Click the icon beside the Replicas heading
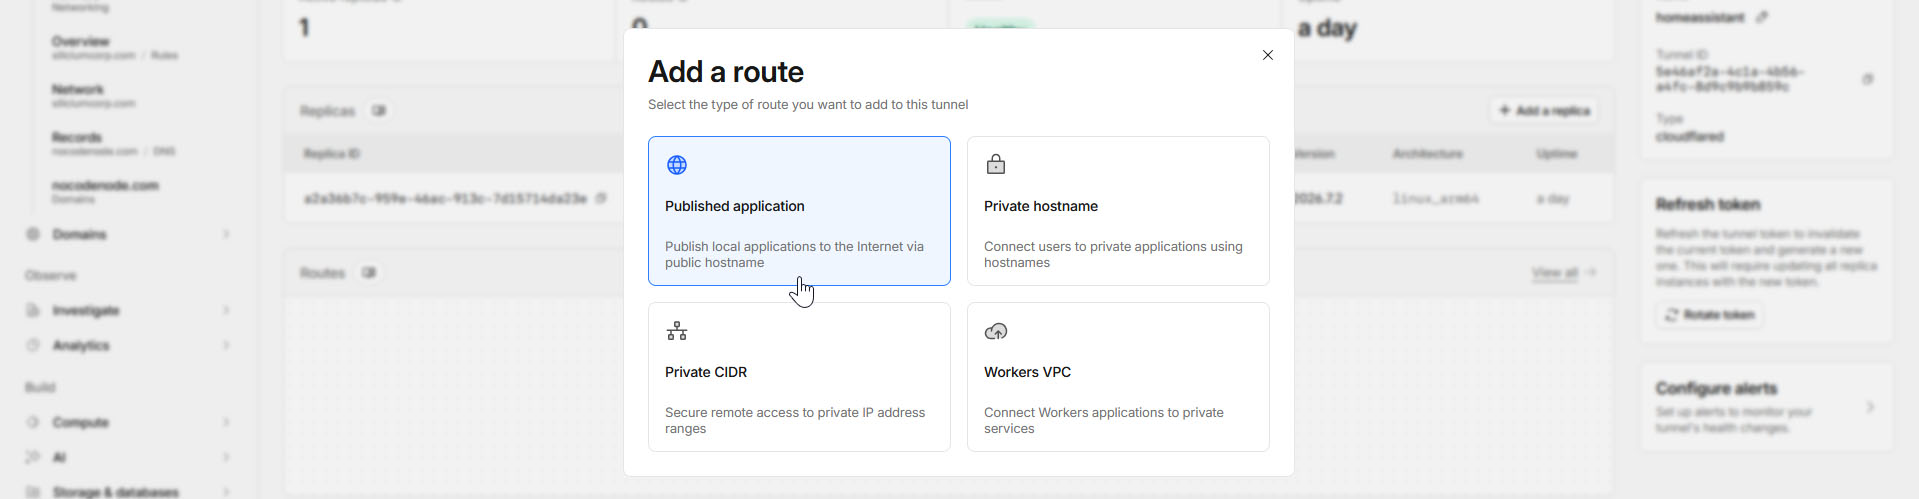This screenshot has width=1919, height=499. pyautogui.click(x=379, y=110)
